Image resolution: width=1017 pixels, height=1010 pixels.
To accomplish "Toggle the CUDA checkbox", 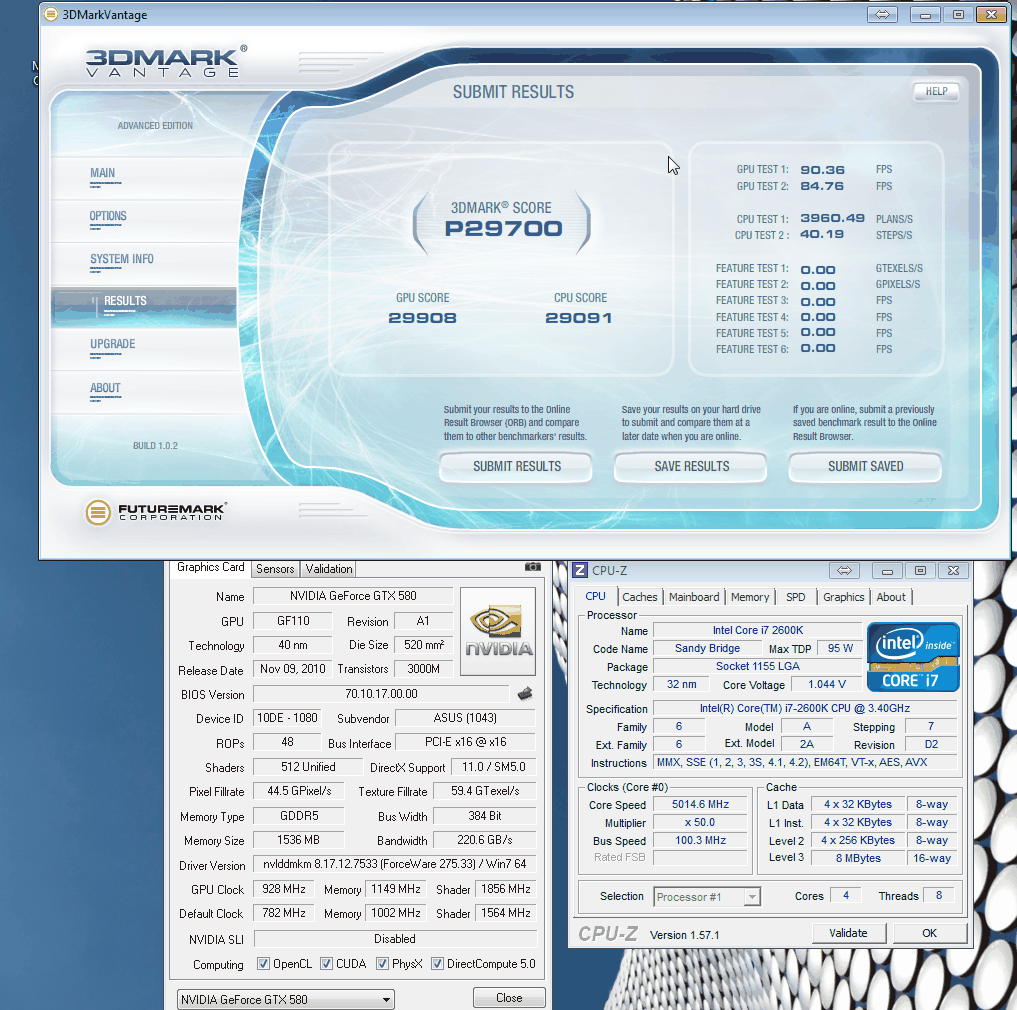I will tap(326, 963).
